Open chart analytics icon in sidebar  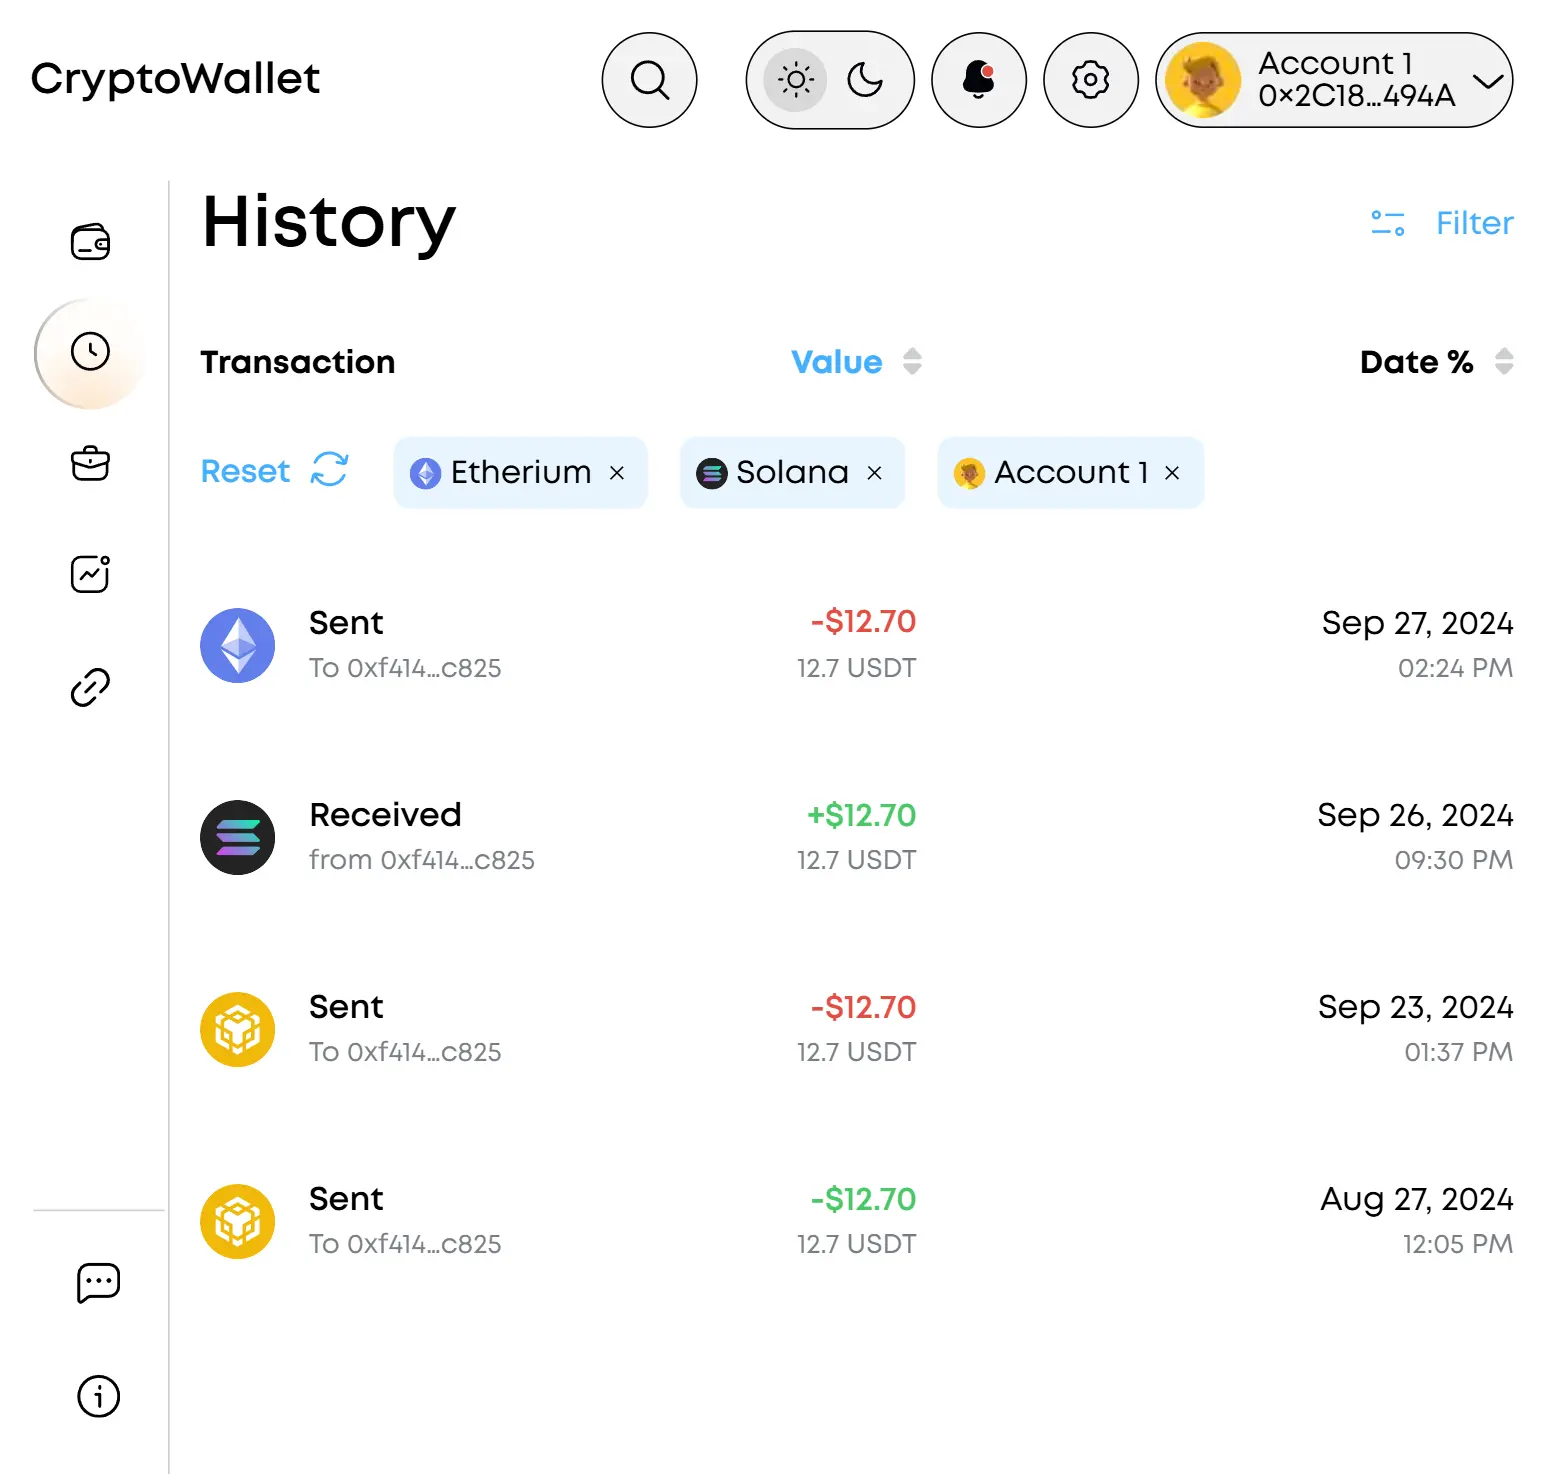pos(90,574)
